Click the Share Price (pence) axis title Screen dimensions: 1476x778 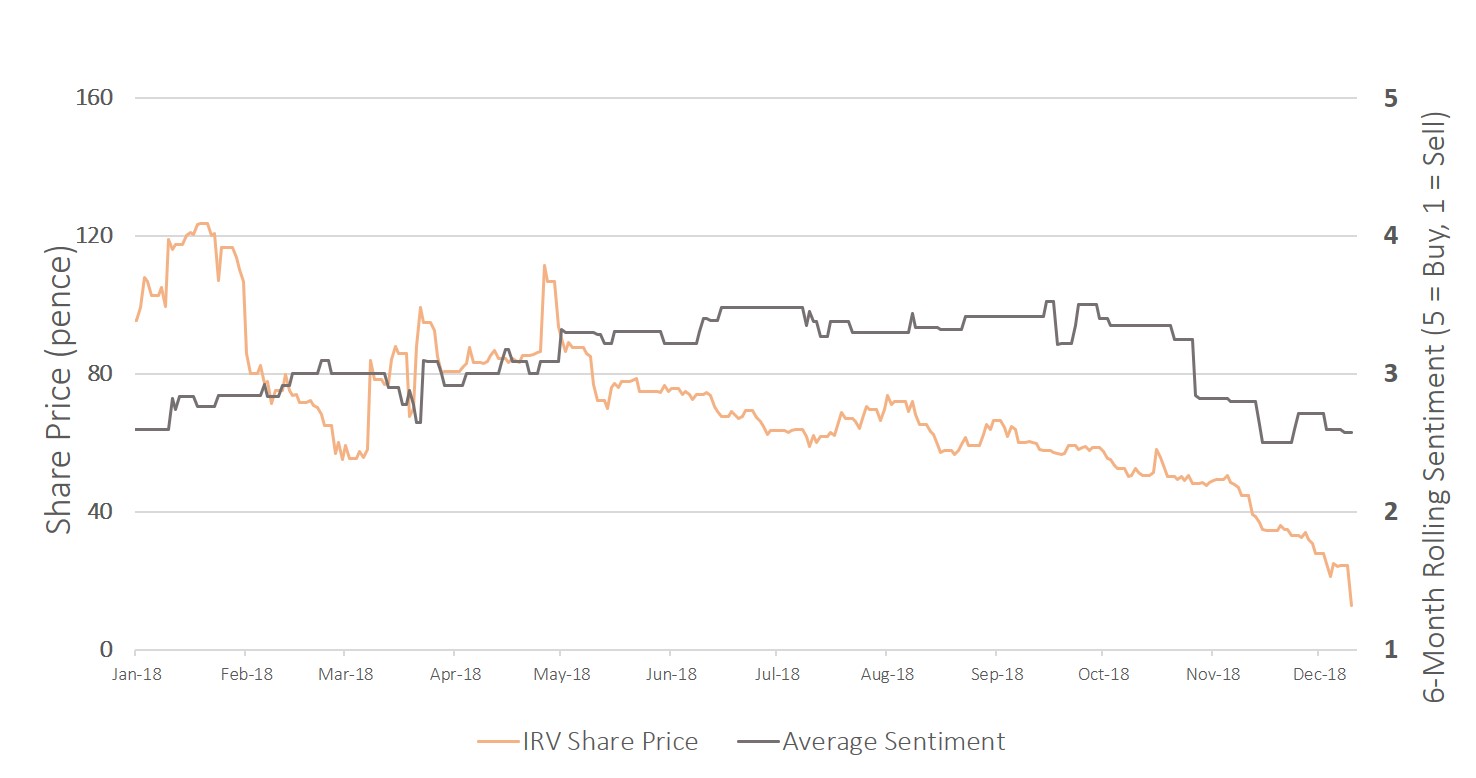point(60,393)
